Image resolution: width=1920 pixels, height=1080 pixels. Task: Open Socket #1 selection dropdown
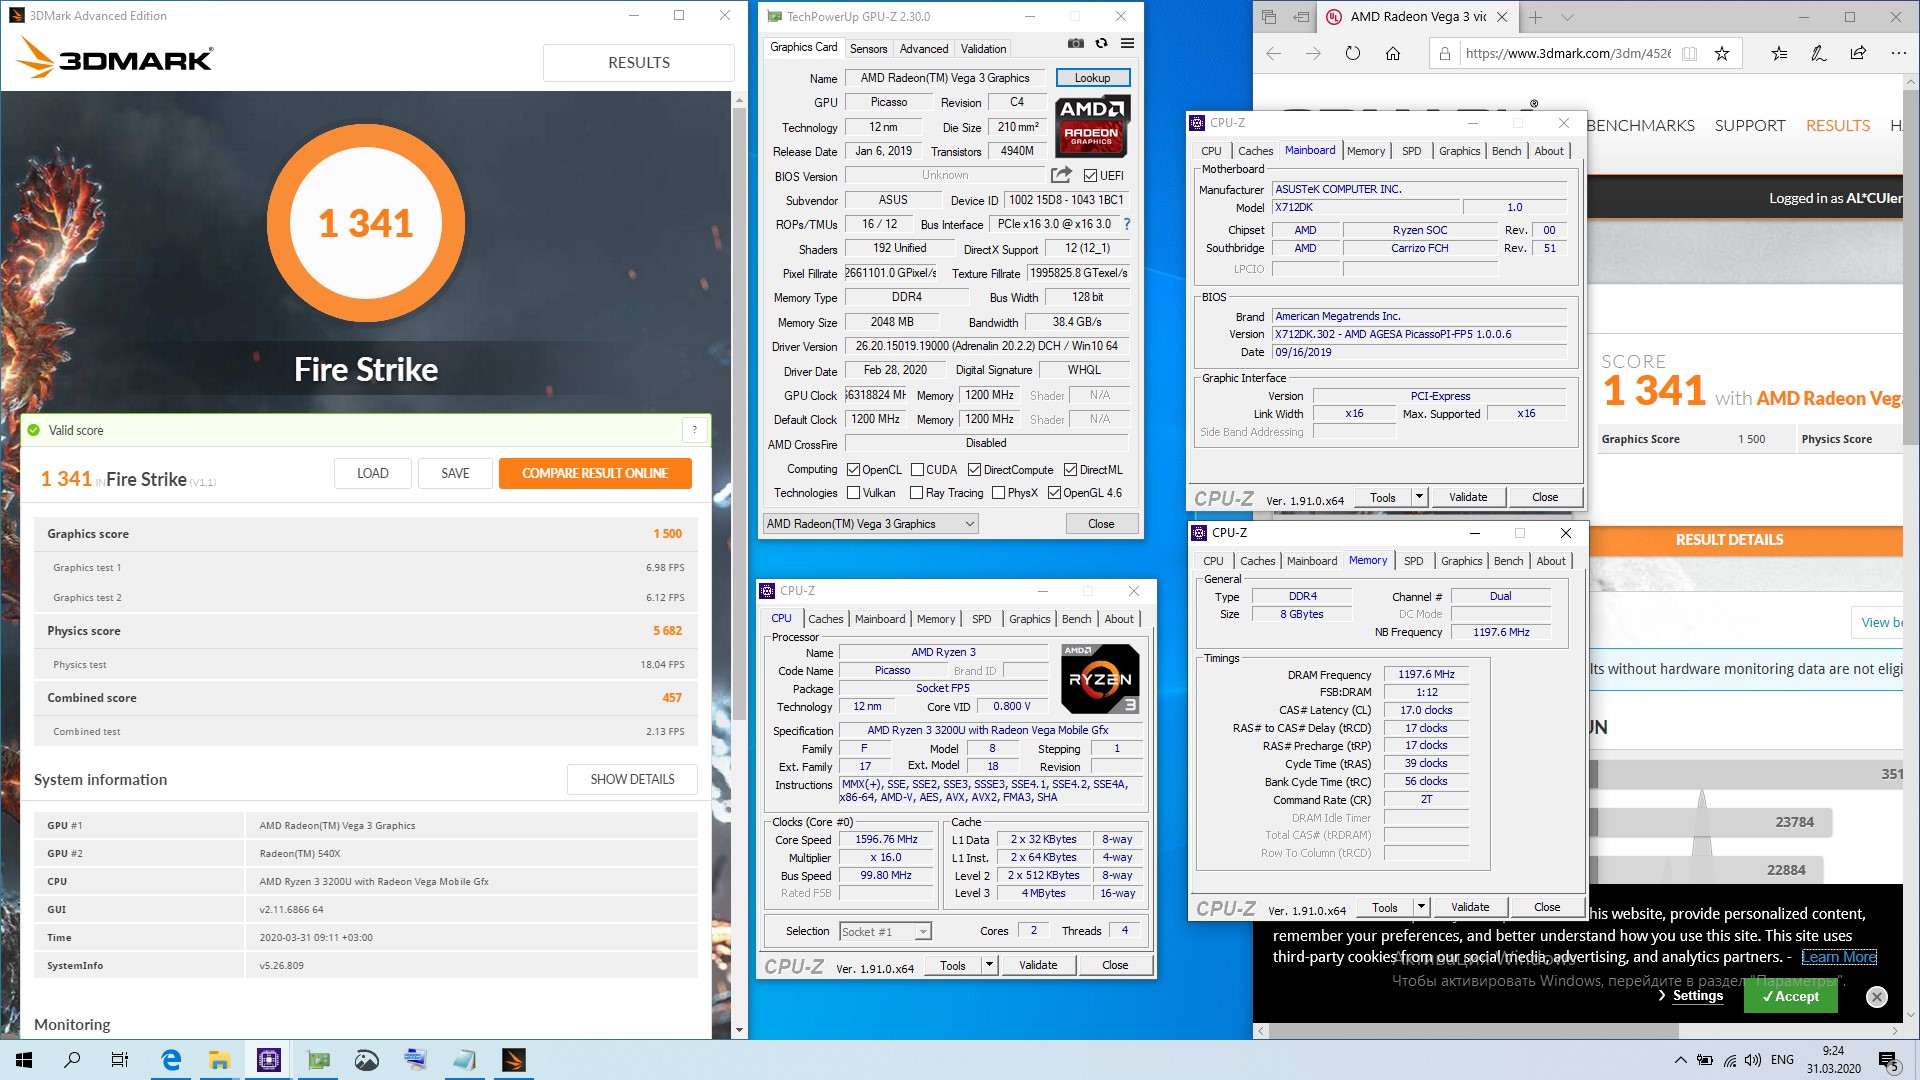coord(885,932)
